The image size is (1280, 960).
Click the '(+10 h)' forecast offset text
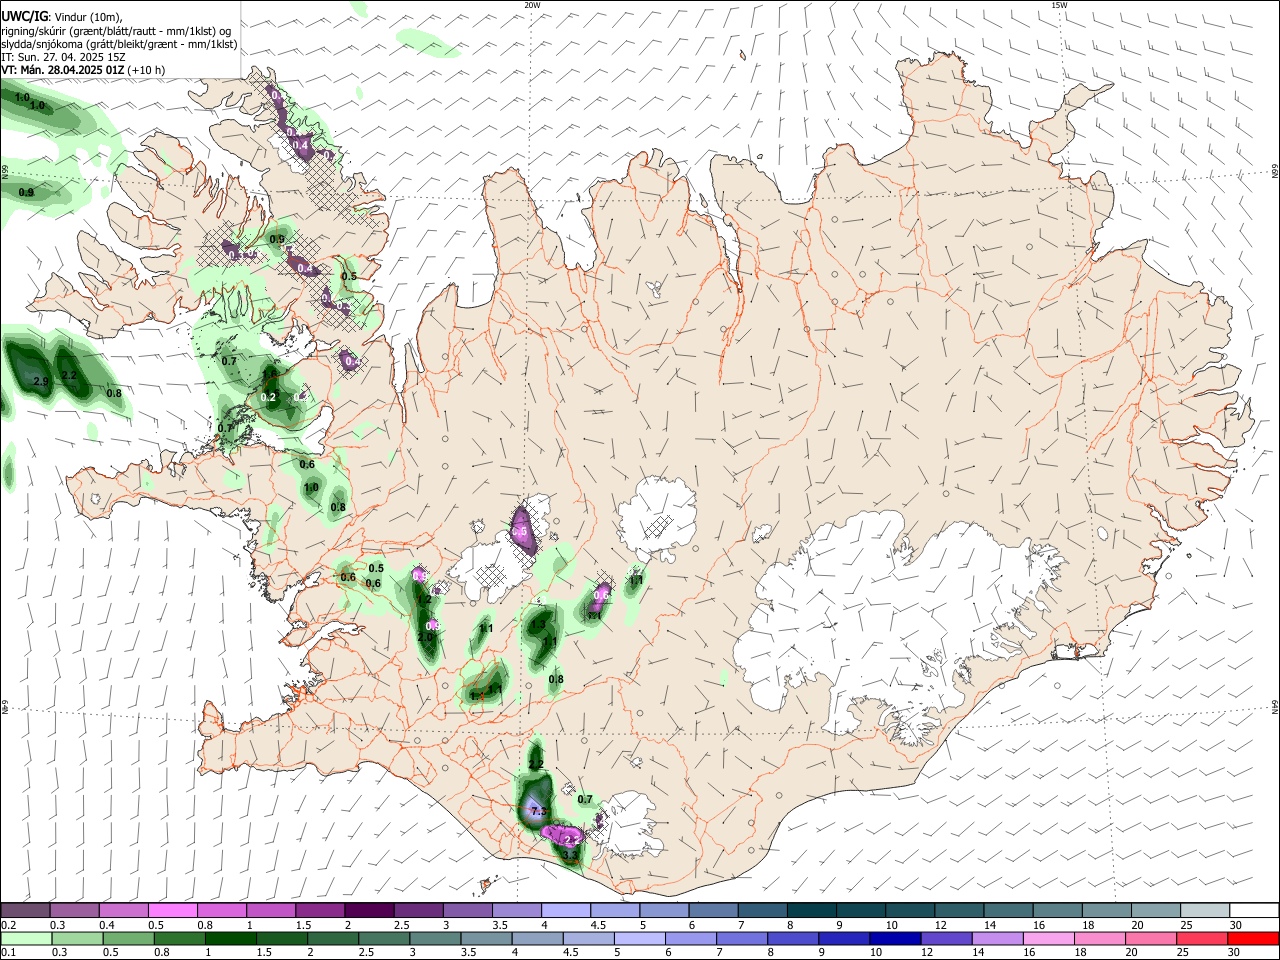click(x=147, y=70)
